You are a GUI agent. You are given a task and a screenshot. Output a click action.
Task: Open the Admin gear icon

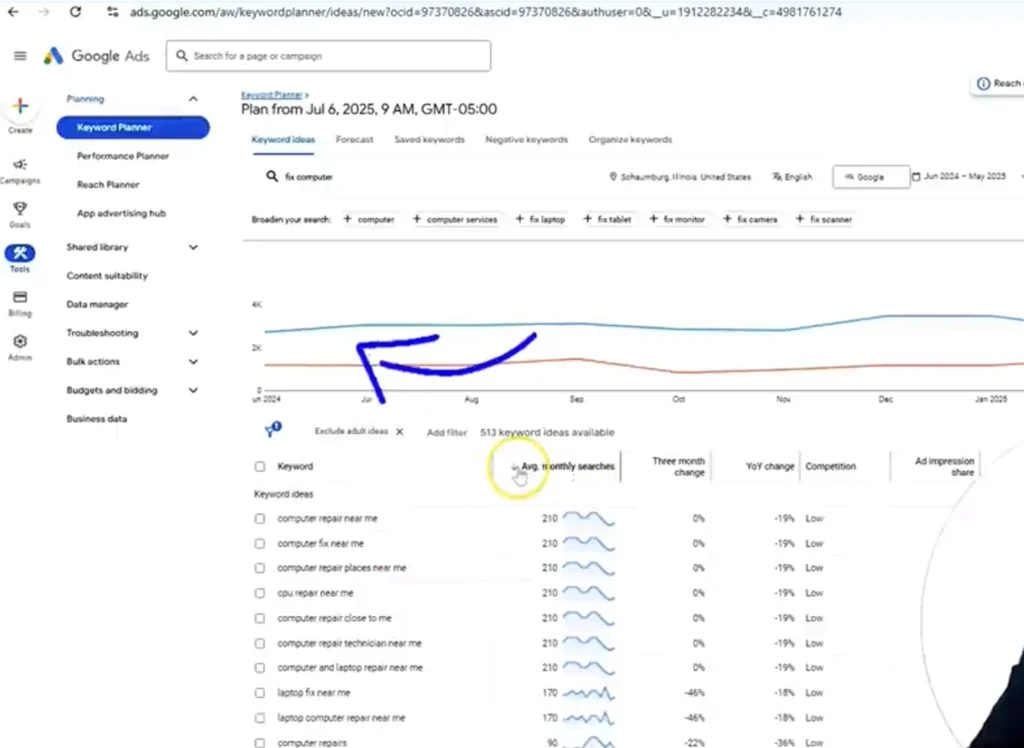point(20,342)
